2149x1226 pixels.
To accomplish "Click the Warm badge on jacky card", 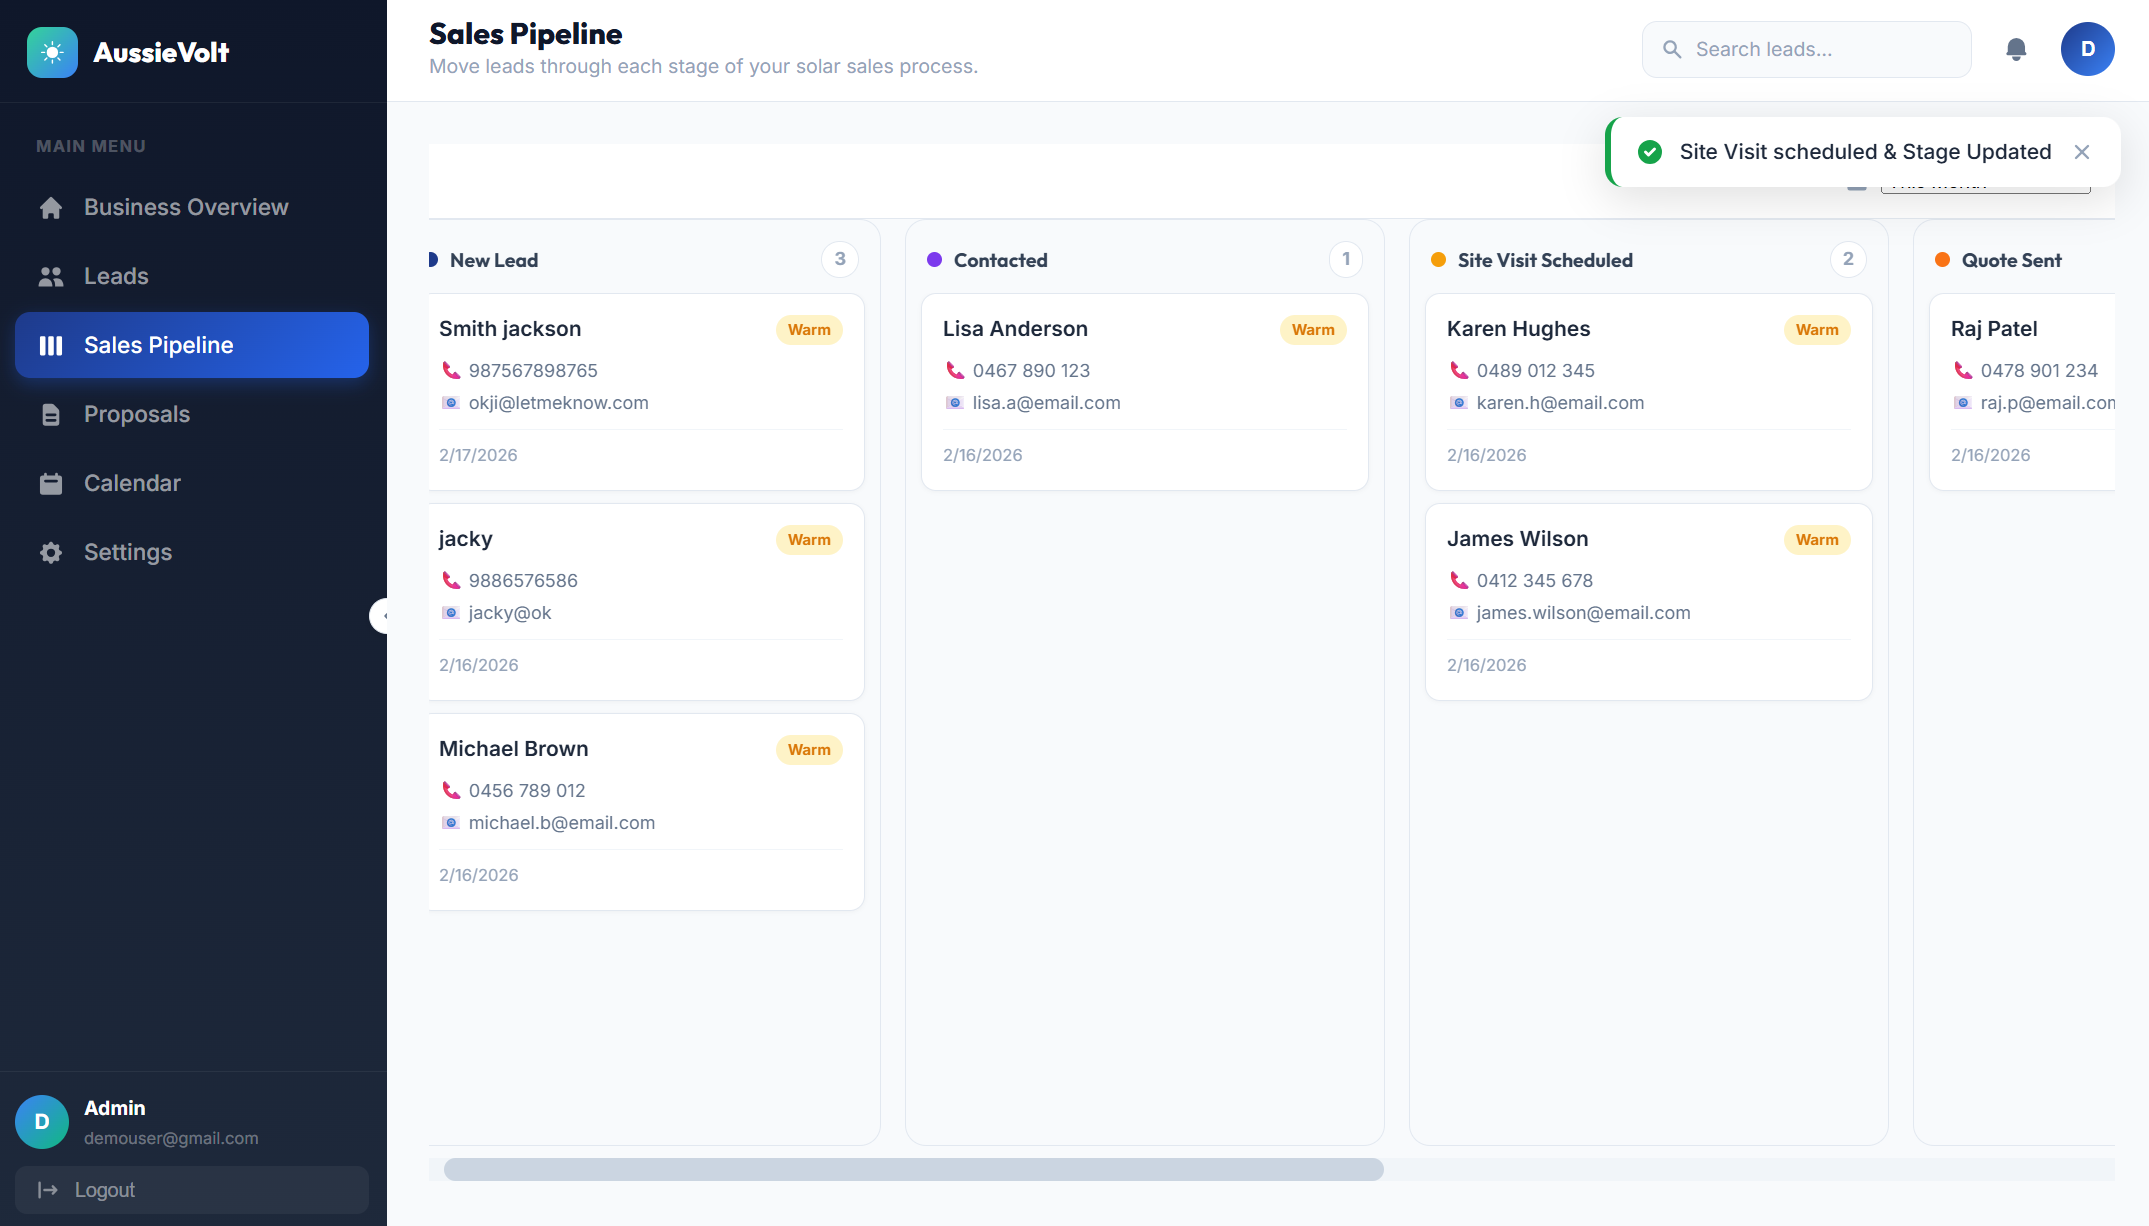I will (x=808, y=540).
